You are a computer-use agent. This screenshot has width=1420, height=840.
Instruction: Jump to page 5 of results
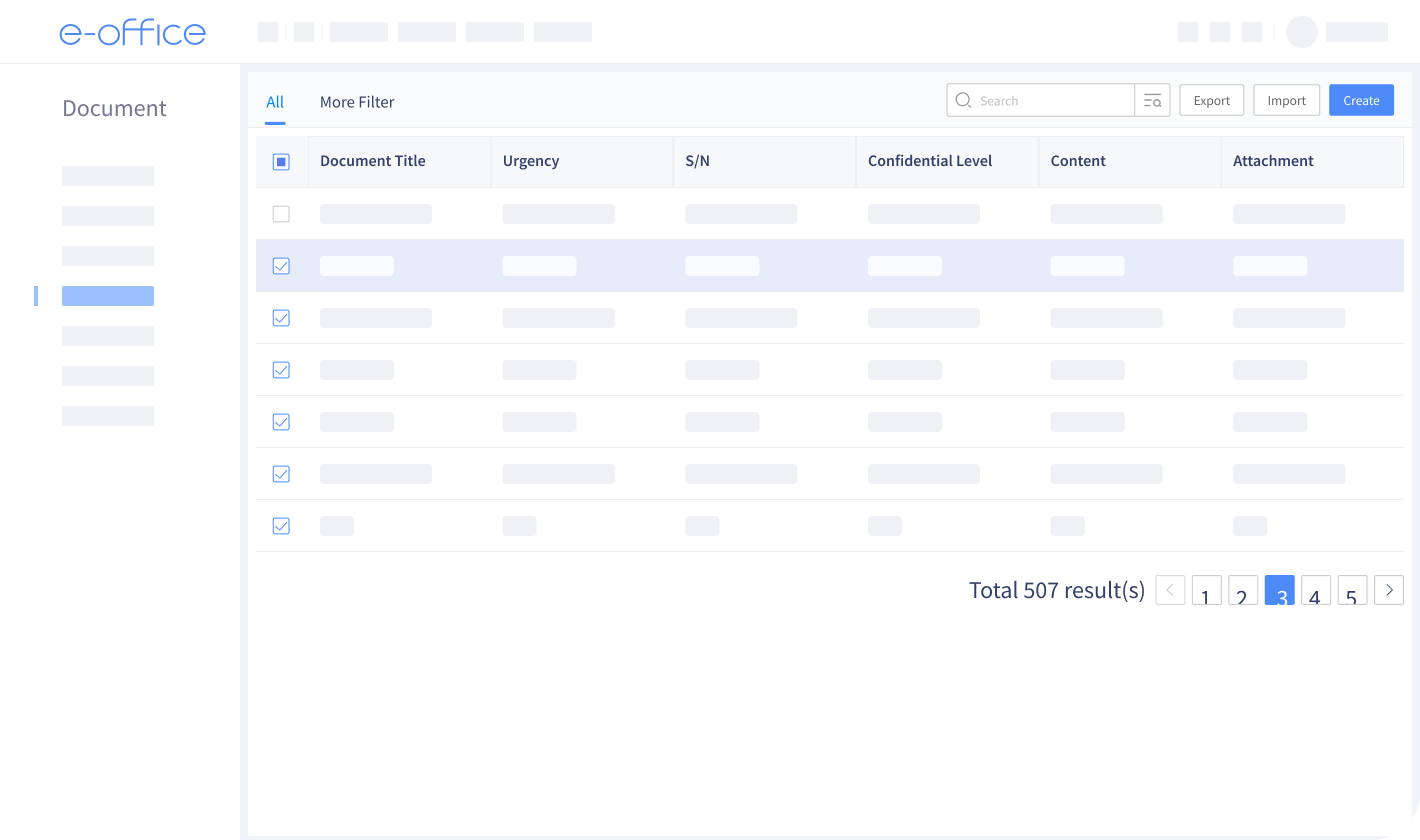coord(1352,590)
